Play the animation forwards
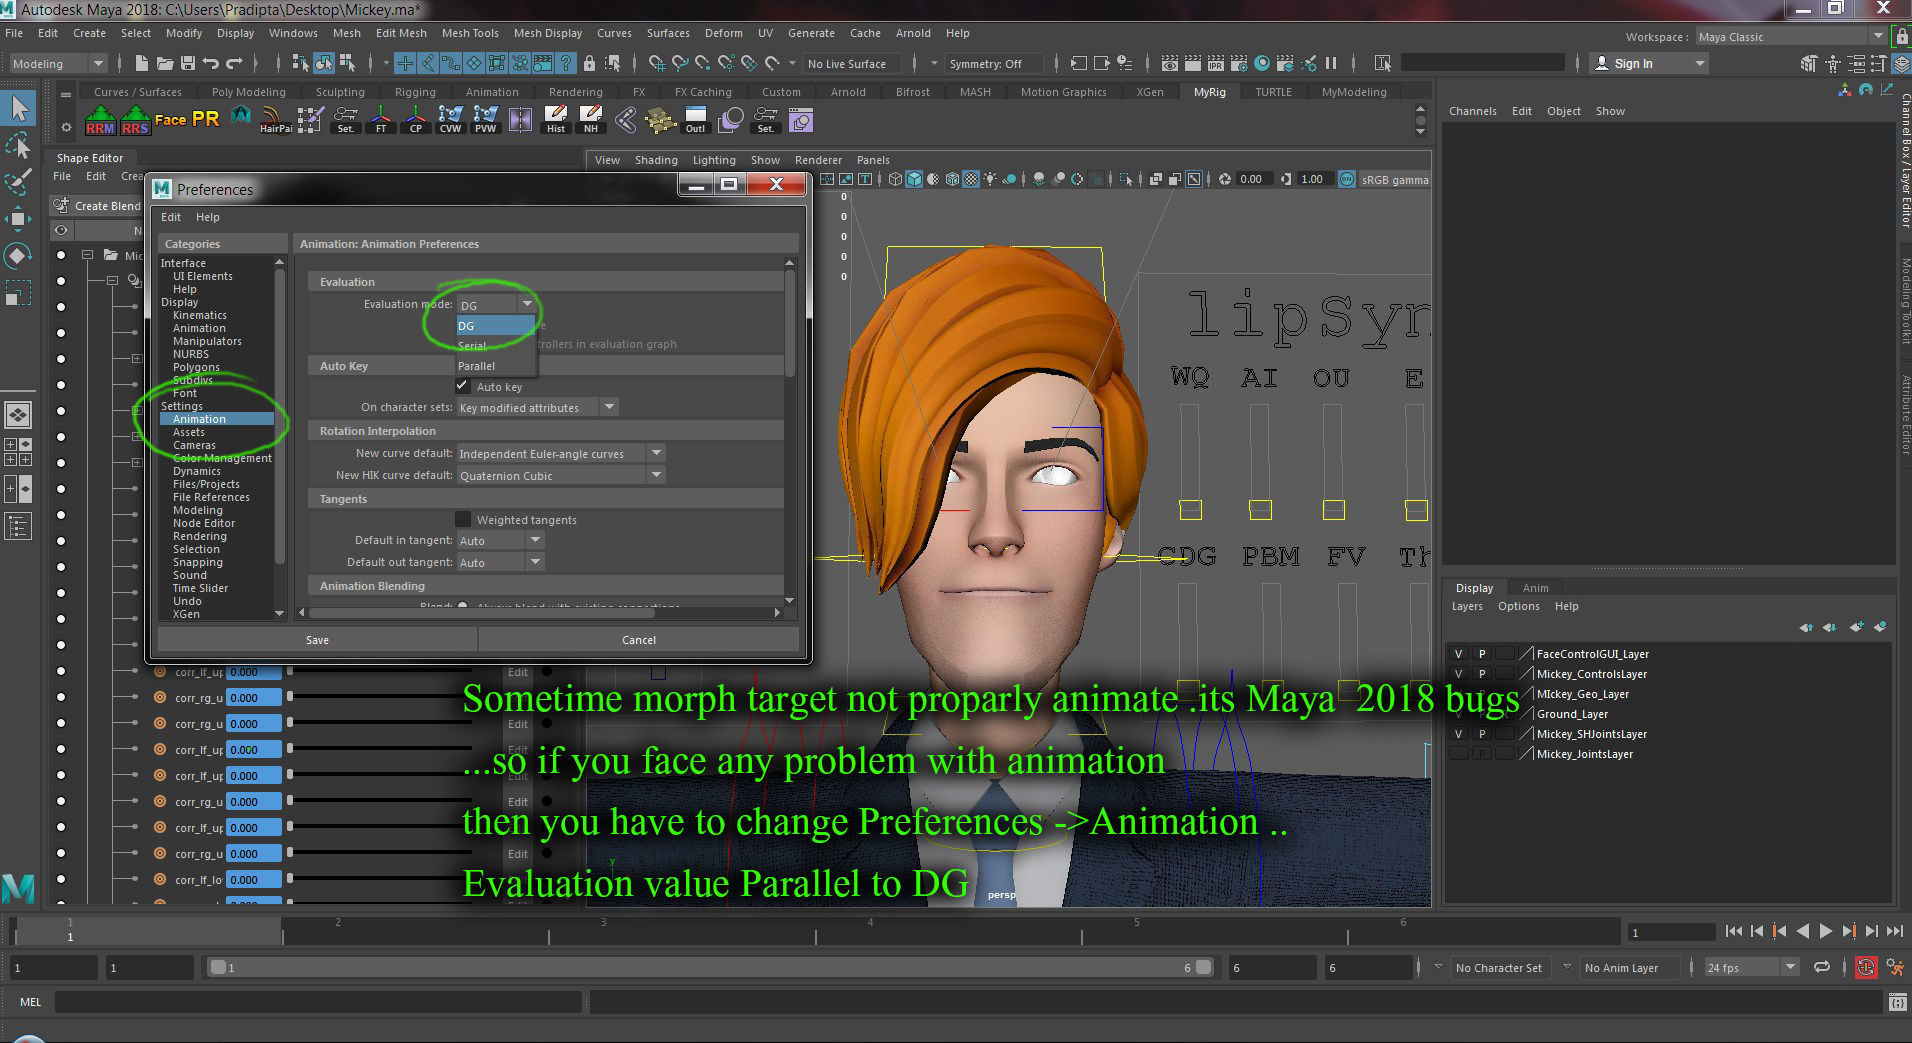The image size is (1912, 1043). 1826,931
